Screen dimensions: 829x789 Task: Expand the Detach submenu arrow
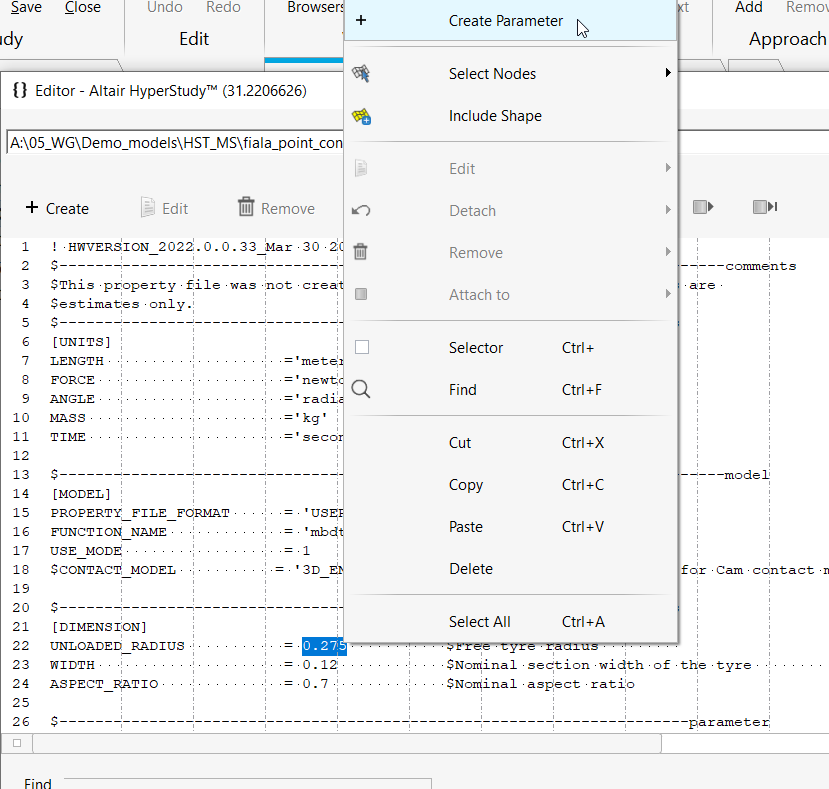[x=668, y=210]
